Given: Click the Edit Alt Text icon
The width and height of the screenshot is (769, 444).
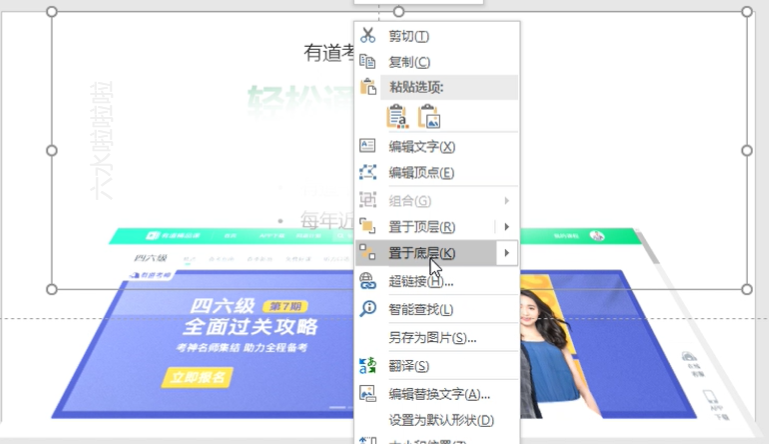Looking at the screenshot, I should [367, 393].
